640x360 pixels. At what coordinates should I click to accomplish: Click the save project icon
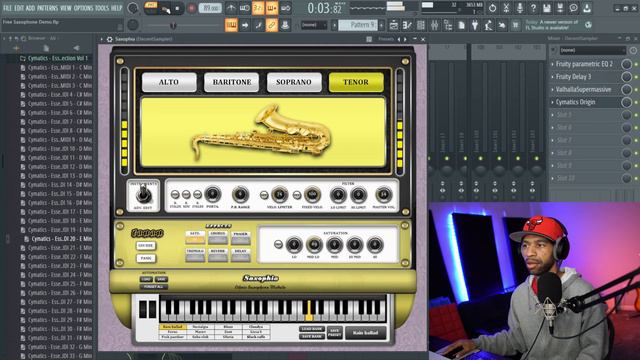(547, 8)
